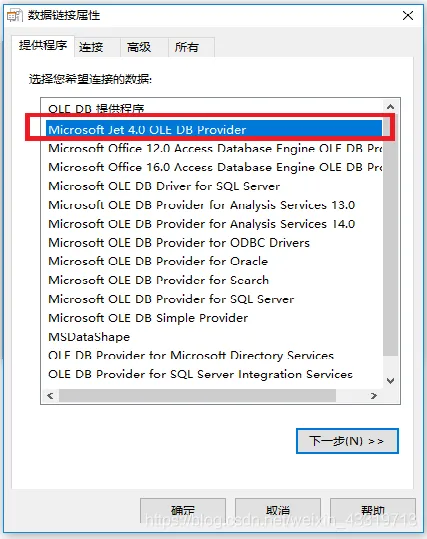The height and width of the screenshot is (539, 427).
Task: Open the 高级 tab
Action: [139, 47]
